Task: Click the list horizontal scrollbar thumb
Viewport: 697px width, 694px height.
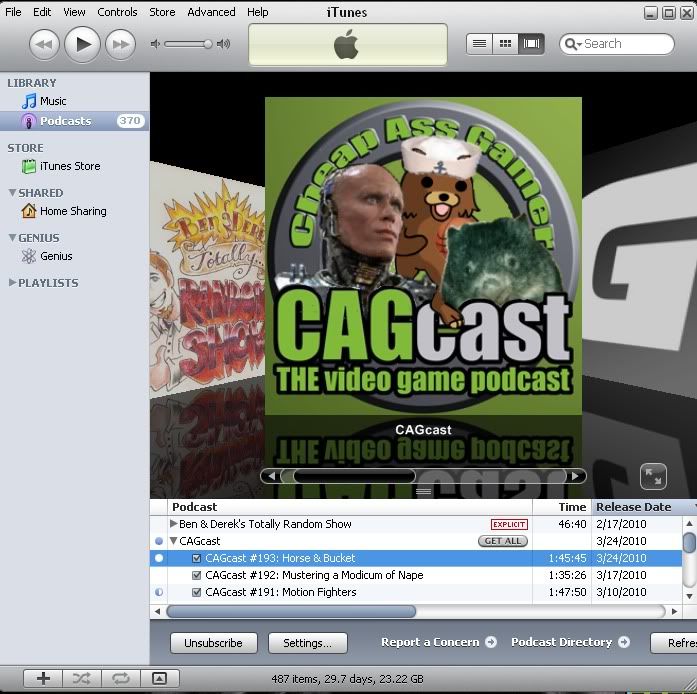Action: pos(291,611)
